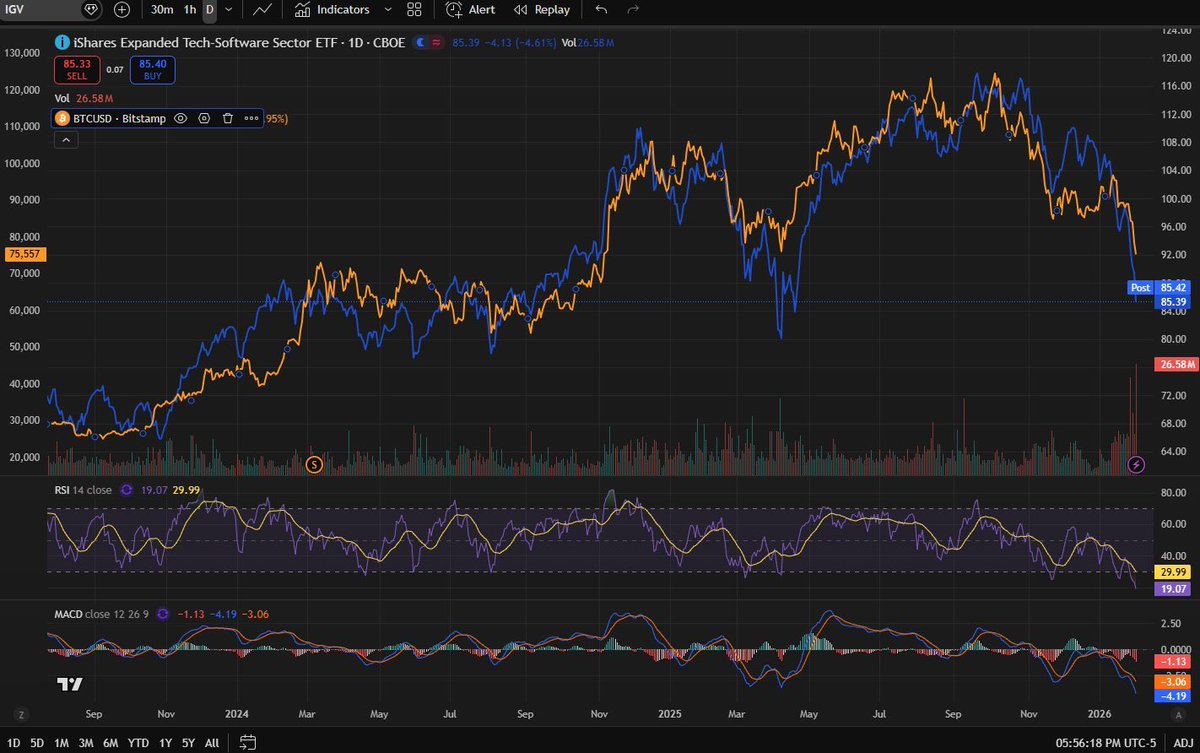Expand the indicator favorites dropdown chevron
Screen dimensions: 1200x753
[x=388, y=9]
